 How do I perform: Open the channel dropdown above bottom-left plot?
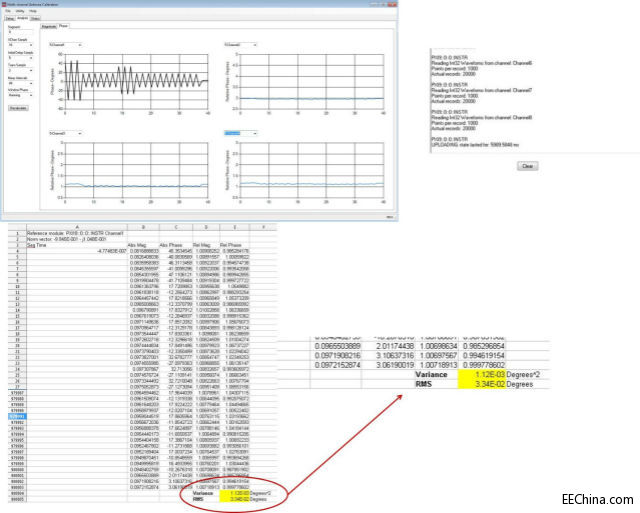pos(65,133)
